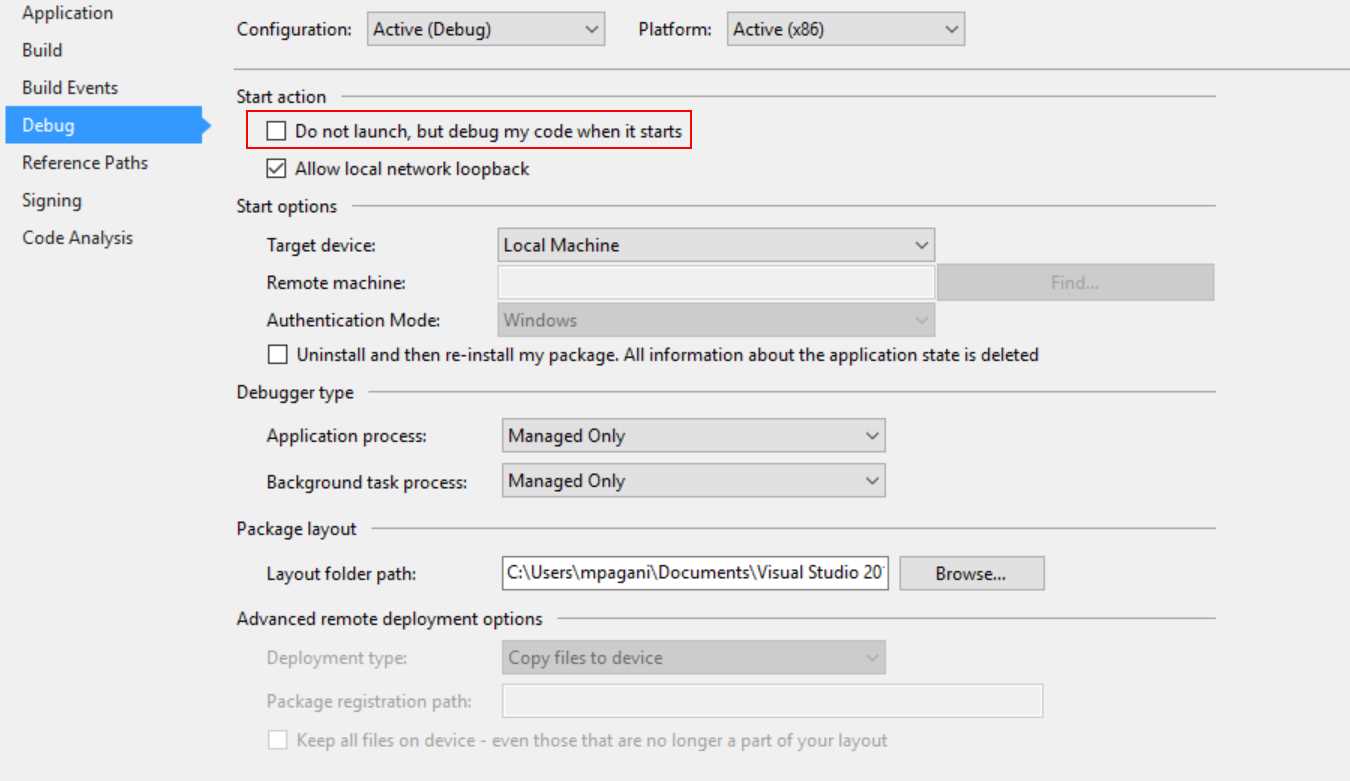The image size is (1350, 781).
Task: Go to the Code Analysis section
Action: pyautogui.click(x=77, y=237)
